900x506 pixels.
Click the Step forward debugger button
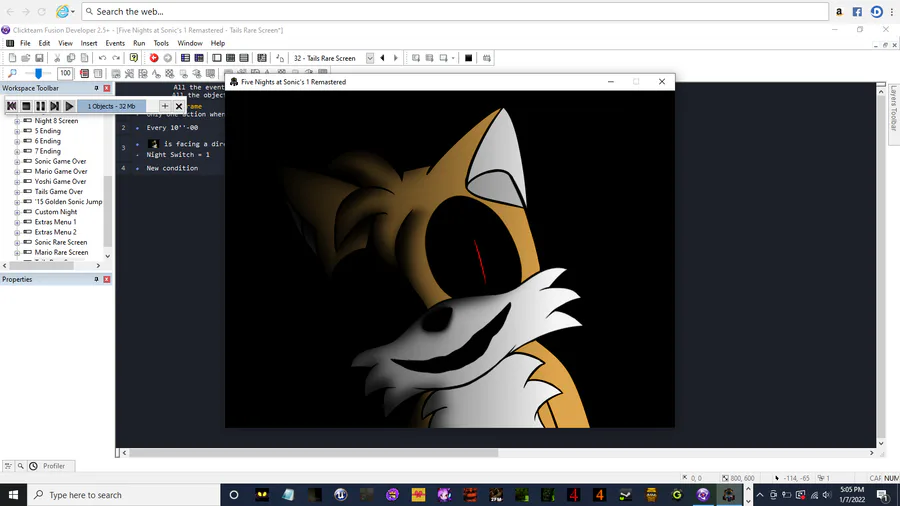(x=55, y=106)
